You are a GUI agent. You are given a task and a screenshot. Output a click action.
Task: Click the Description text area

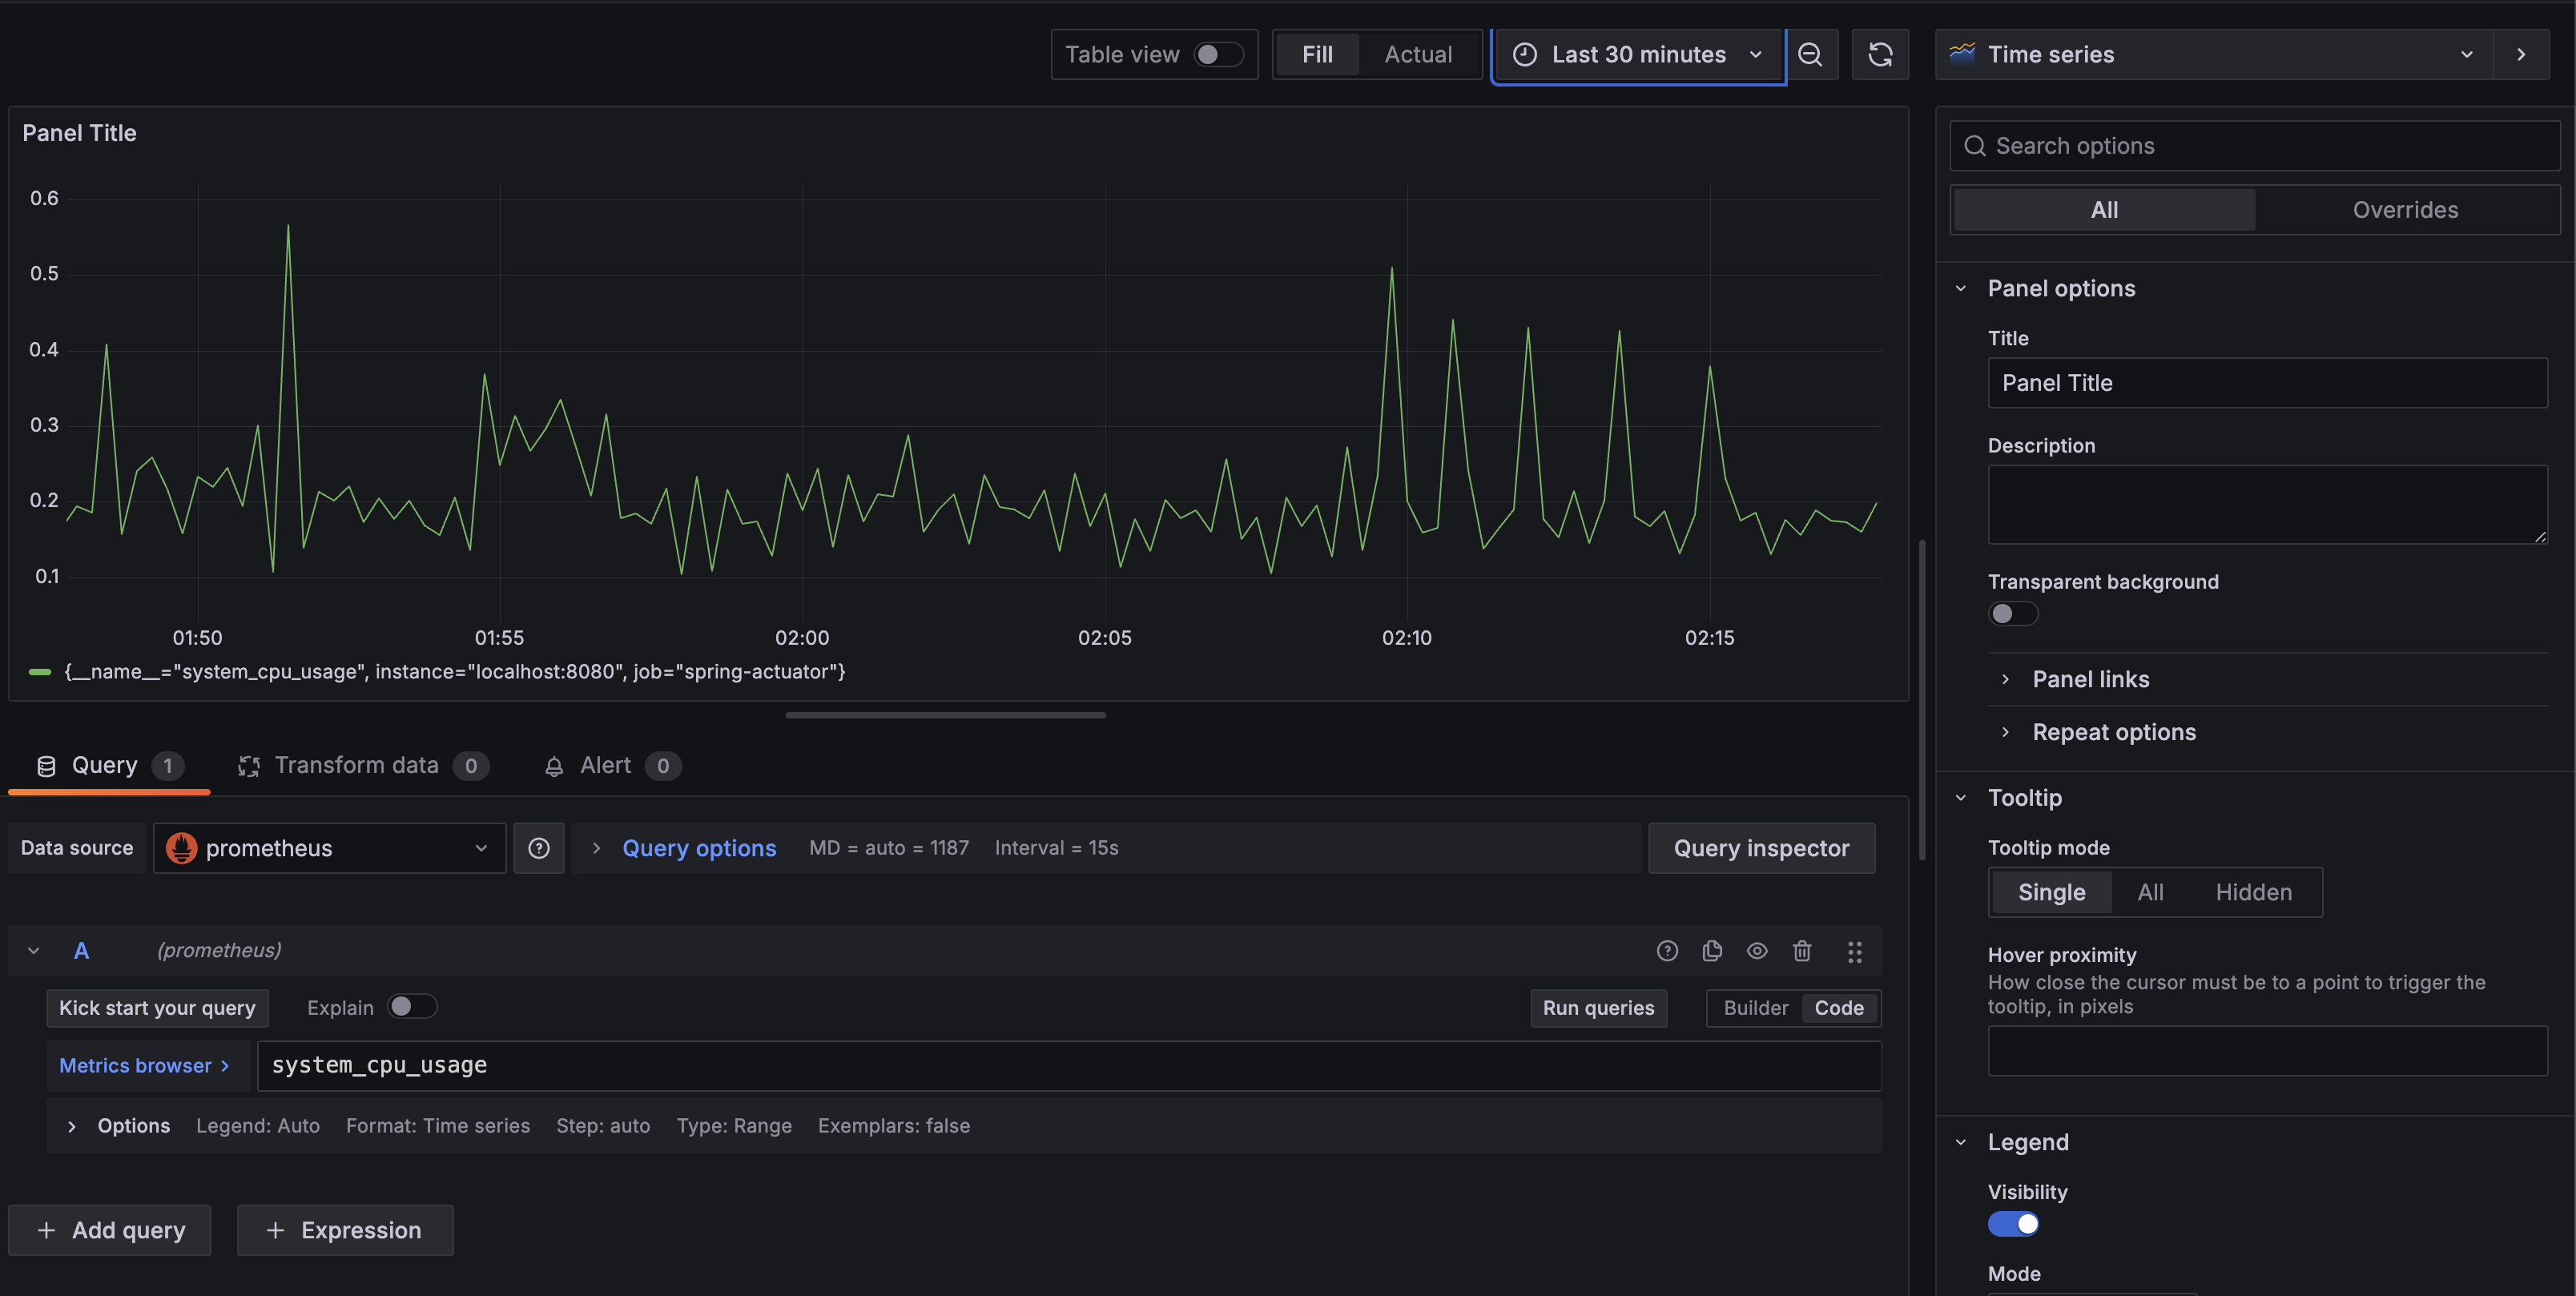pyautogui.click(x=2267, y=505)
